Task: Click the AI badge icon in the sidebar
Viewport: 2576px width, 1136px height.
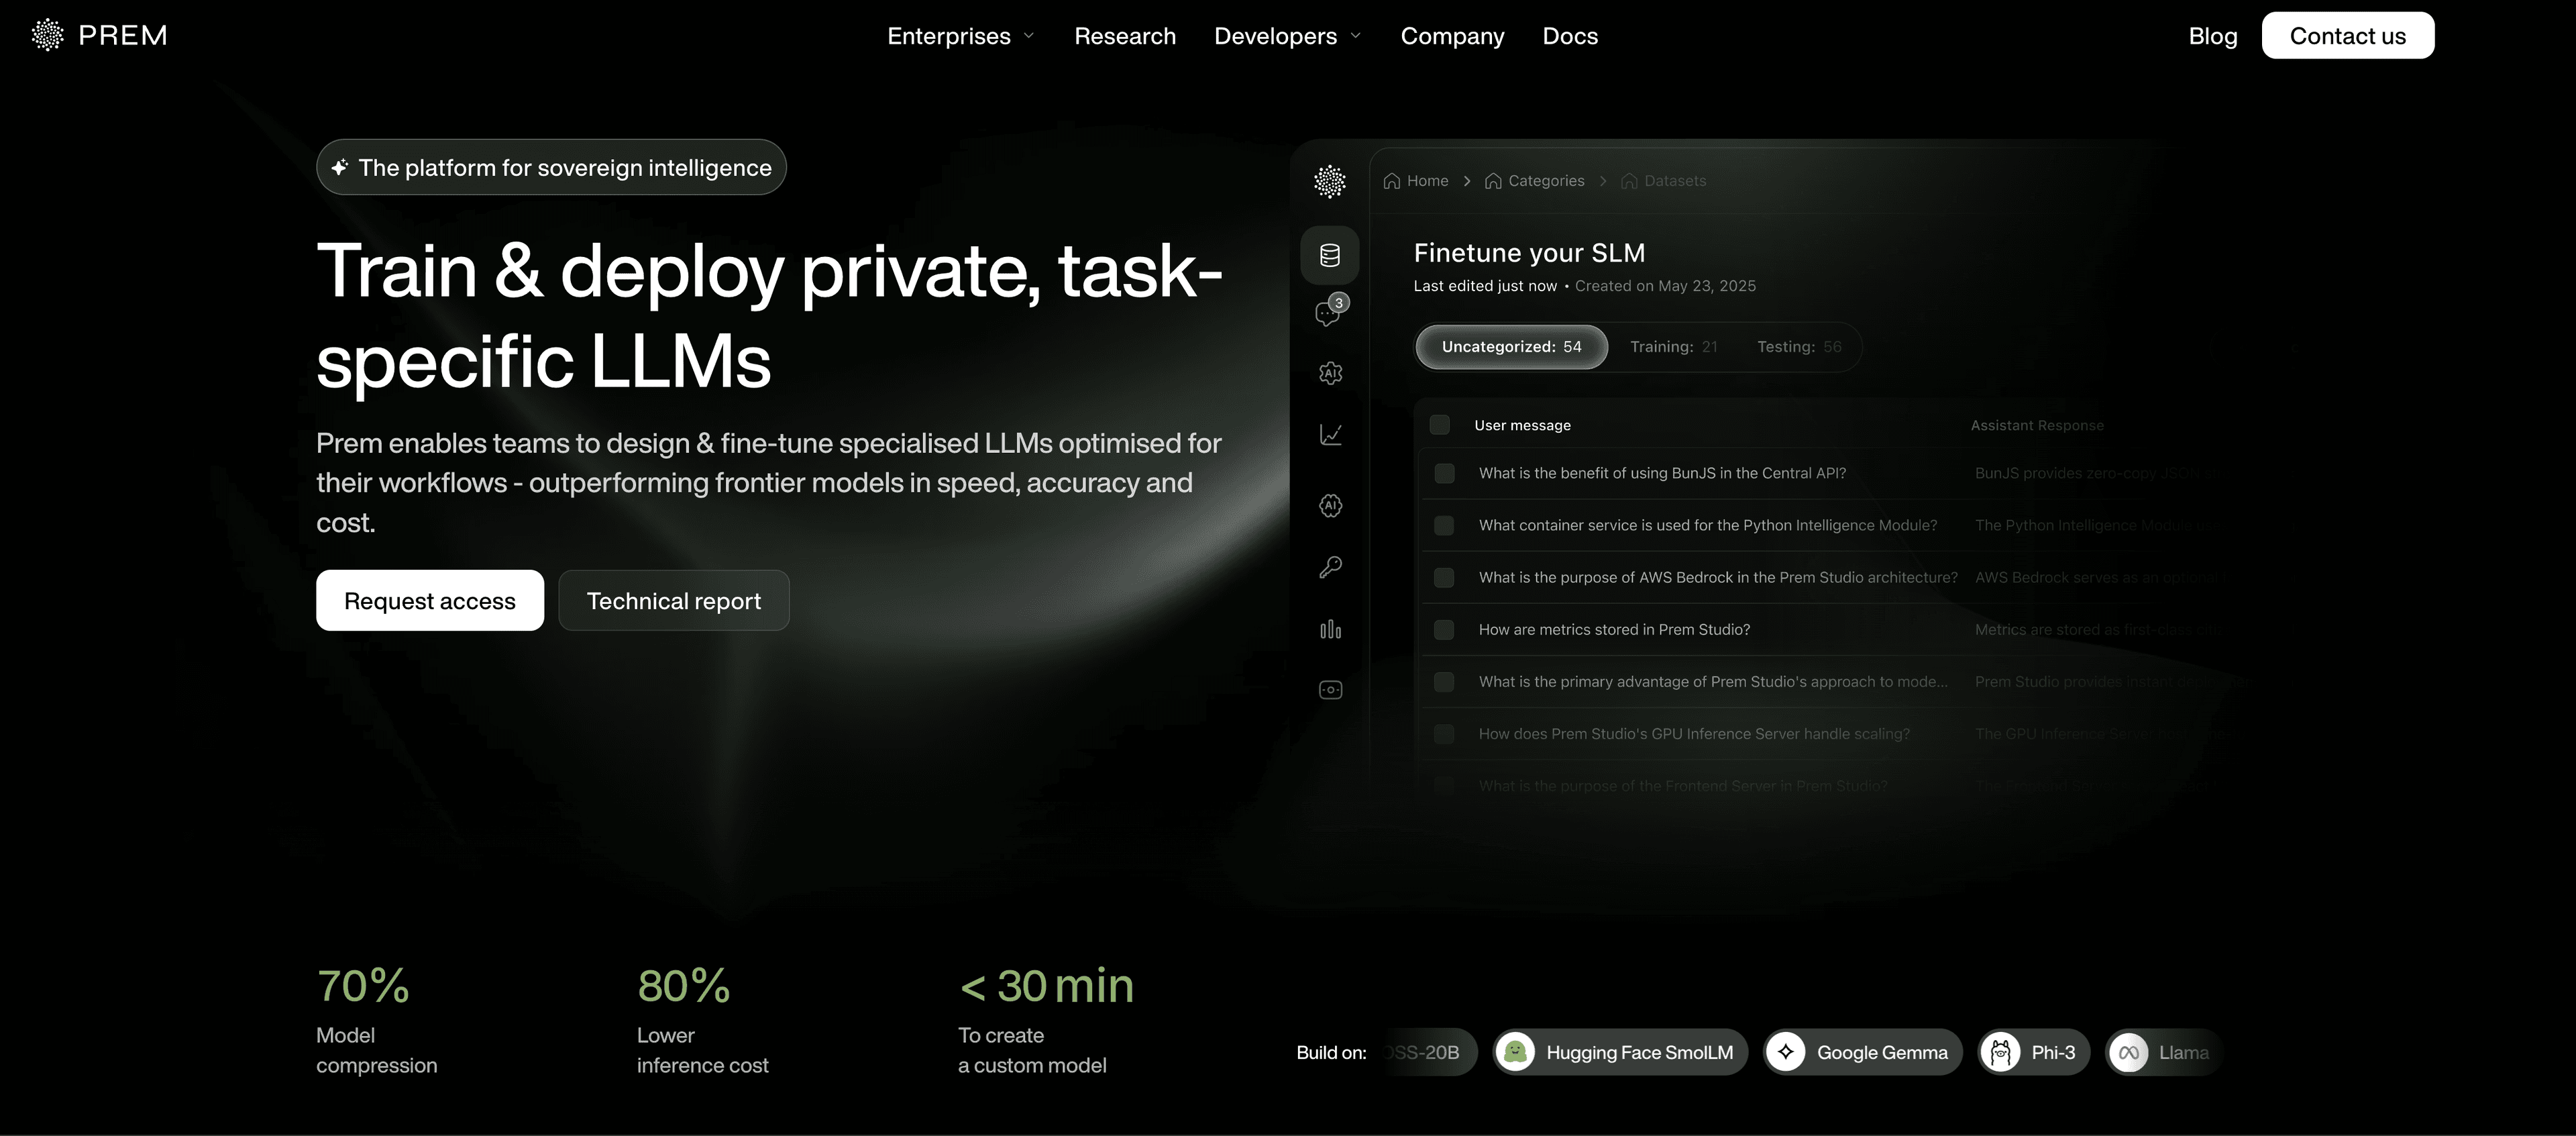Action: (1330, 506)
